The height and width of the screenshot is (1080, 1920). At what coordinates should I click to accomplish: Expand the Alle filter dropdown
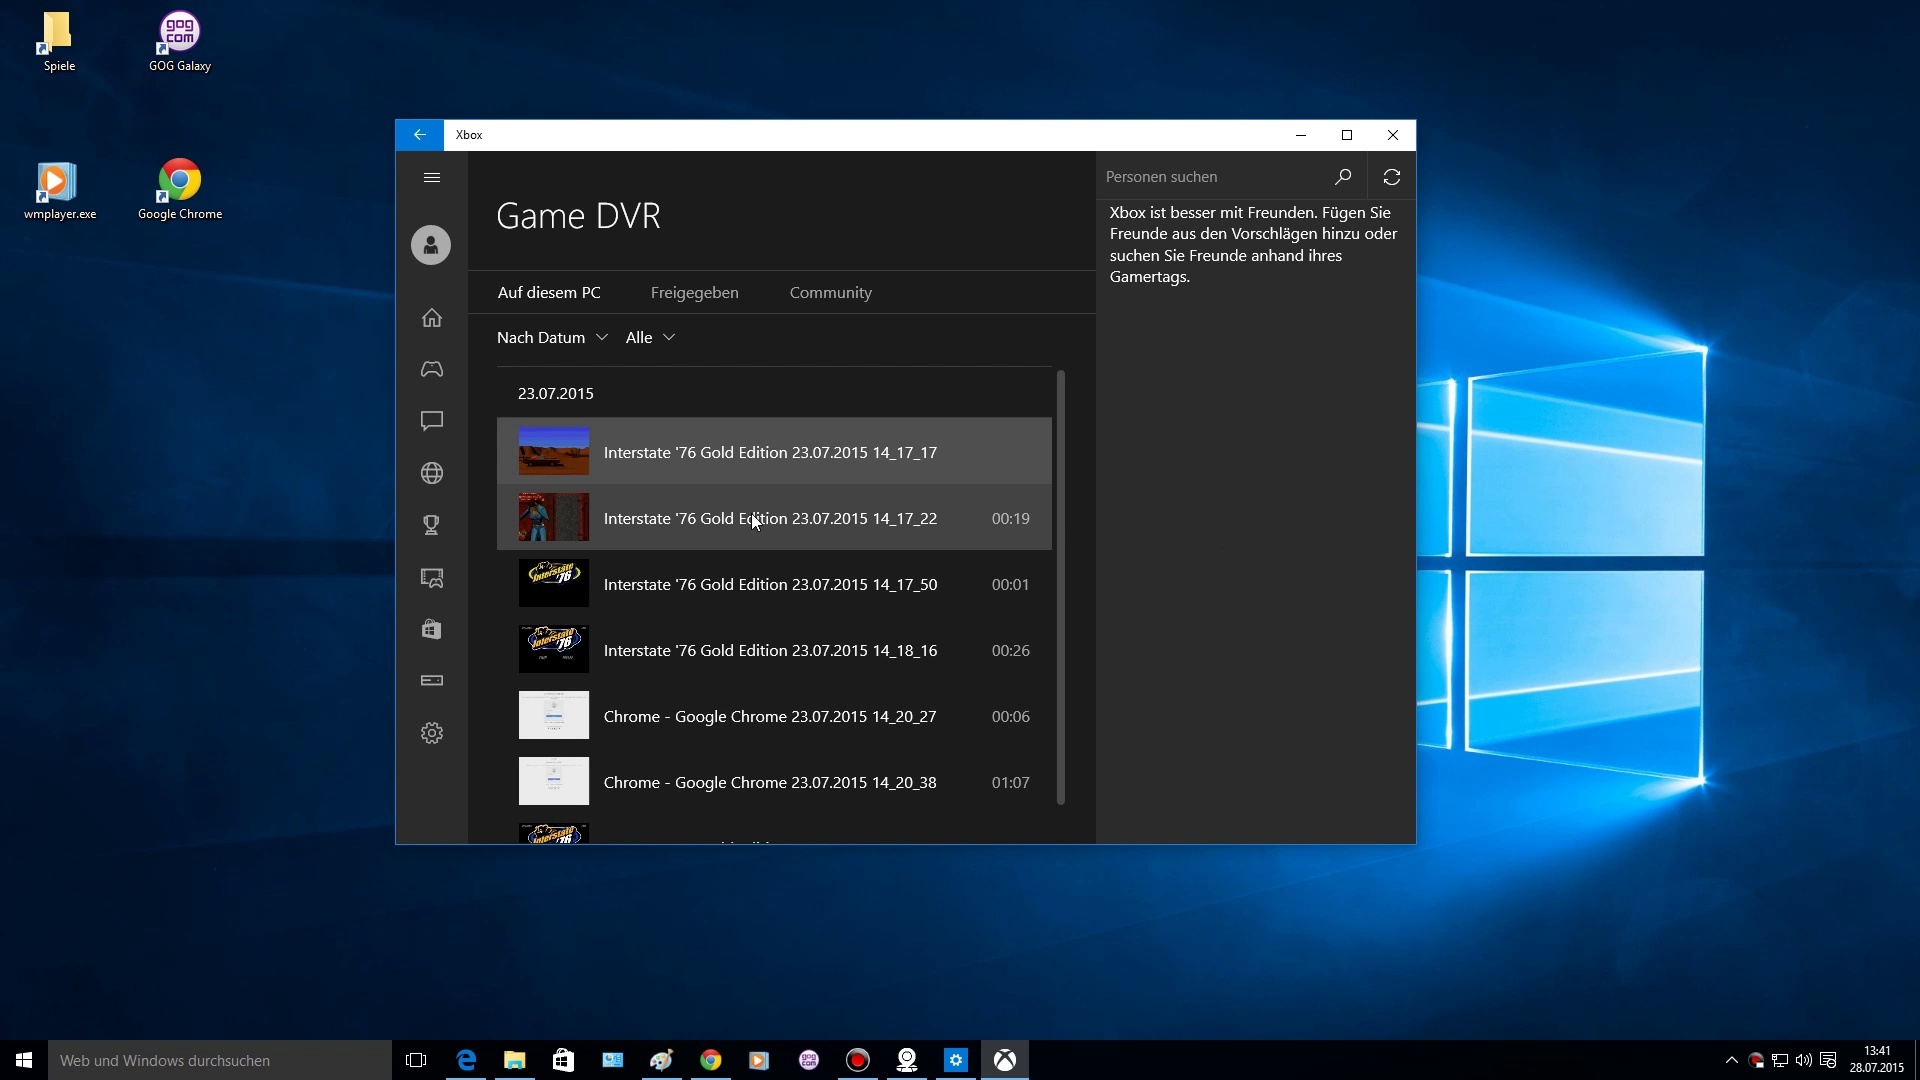tap(650, 338)
